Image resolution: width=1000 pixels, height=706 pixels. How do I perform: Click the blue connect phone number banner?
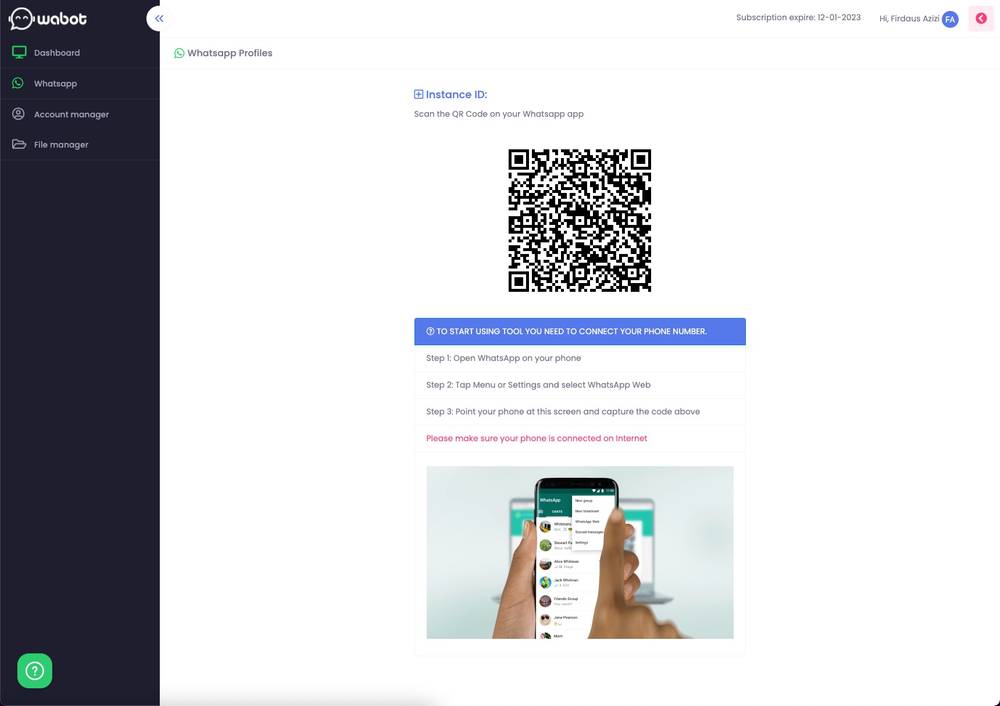tap(580, 331)
